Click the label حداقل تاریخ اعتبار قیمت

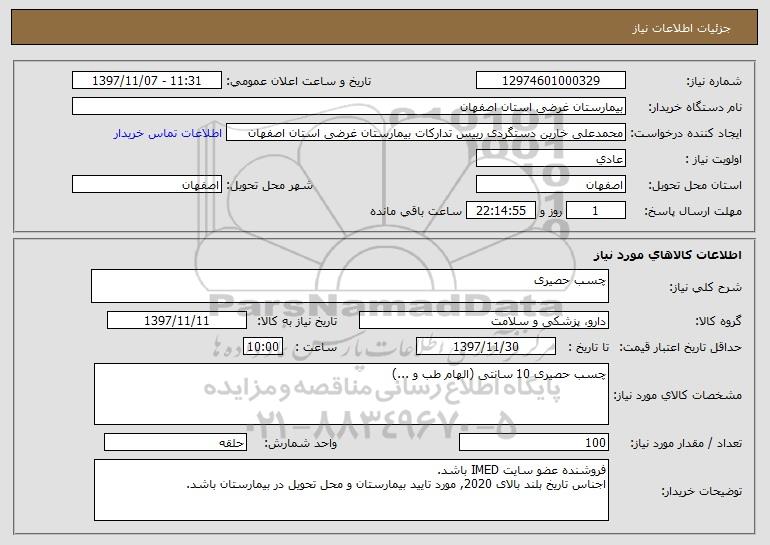[x=680, y=347]
